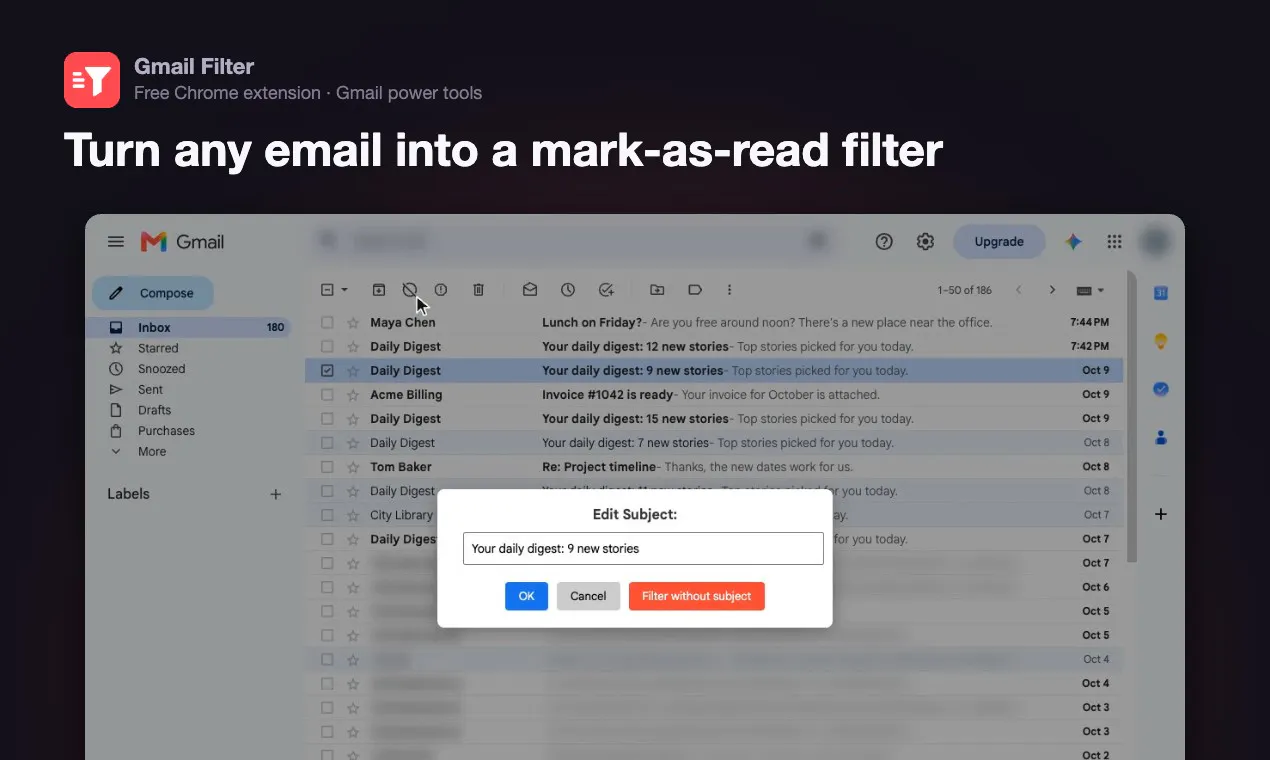Image resolution: width=1270 pixels, height=760 pixels.
Task: Go to newer page arrow
Action: (x=1019, y=290)
